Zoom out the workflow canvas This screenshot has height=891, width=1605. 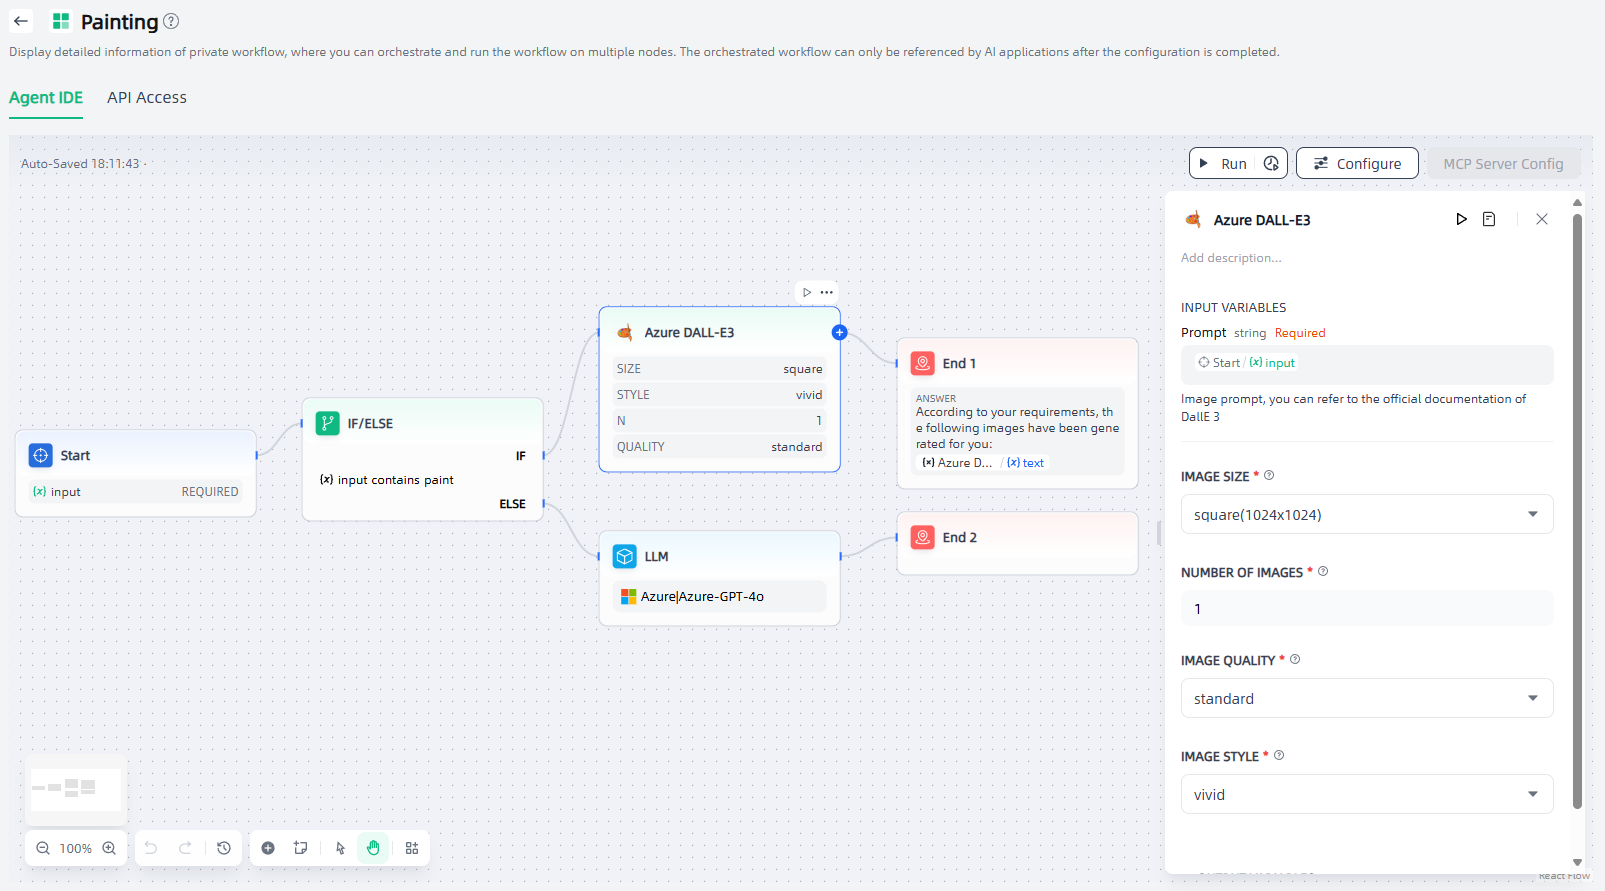pyautogui.click(x=43, y=848)
